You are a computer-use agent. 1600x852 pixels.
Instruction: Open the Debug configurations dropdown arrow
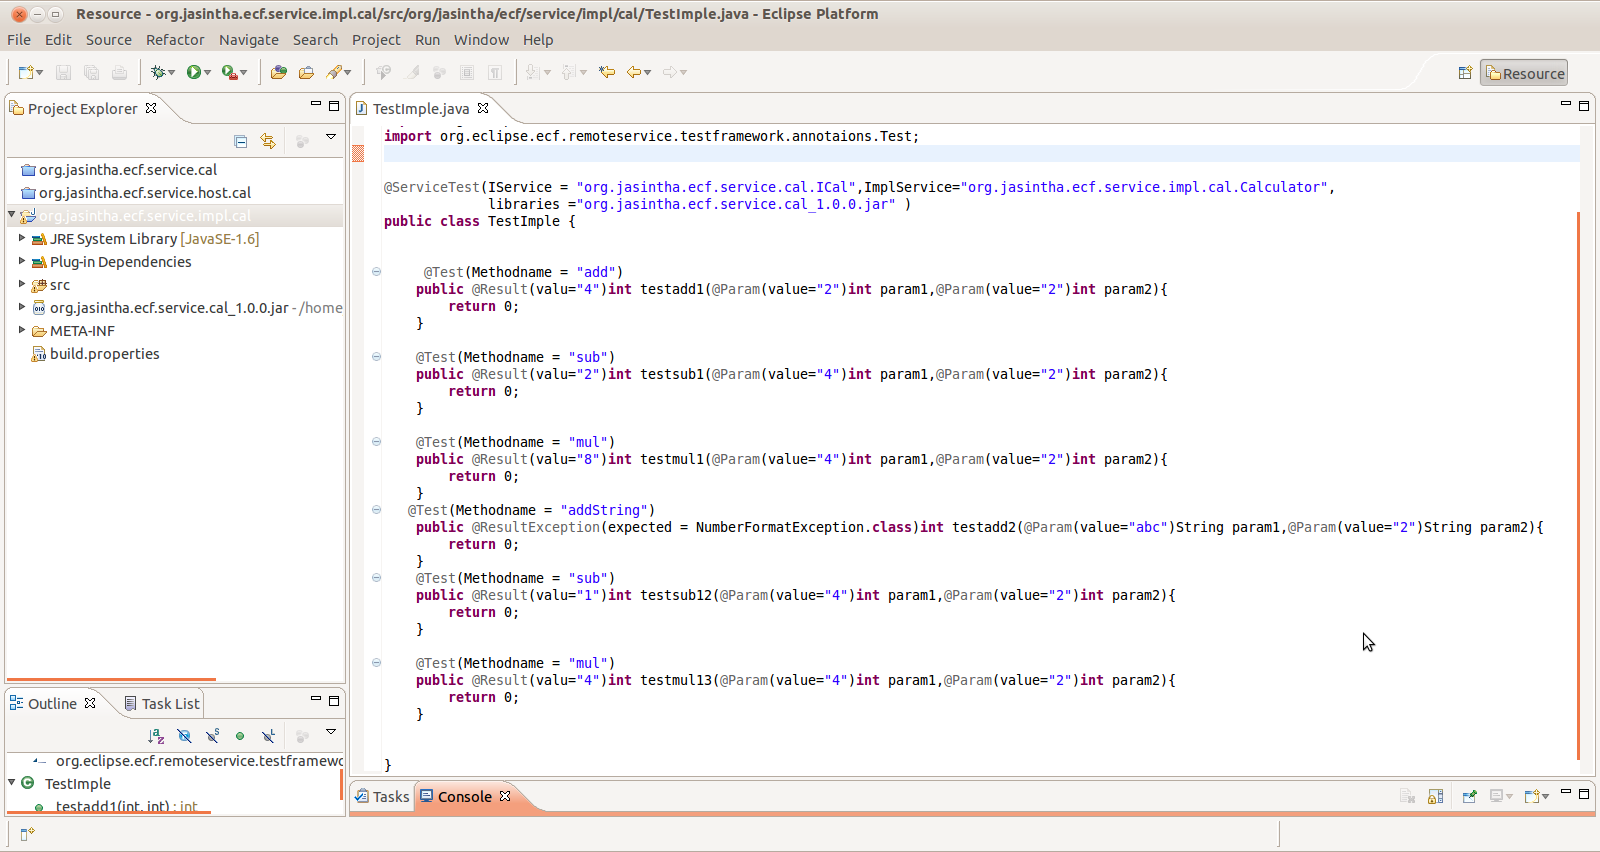[172, 72]
